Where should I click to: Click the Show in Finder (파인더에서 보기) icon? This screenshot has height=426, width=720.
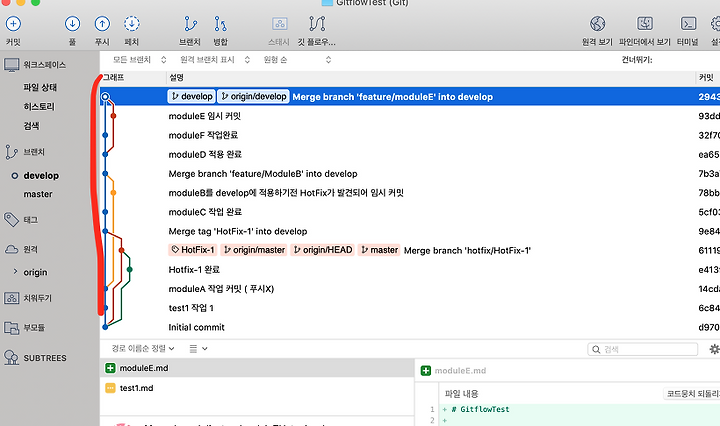point(645,24)
